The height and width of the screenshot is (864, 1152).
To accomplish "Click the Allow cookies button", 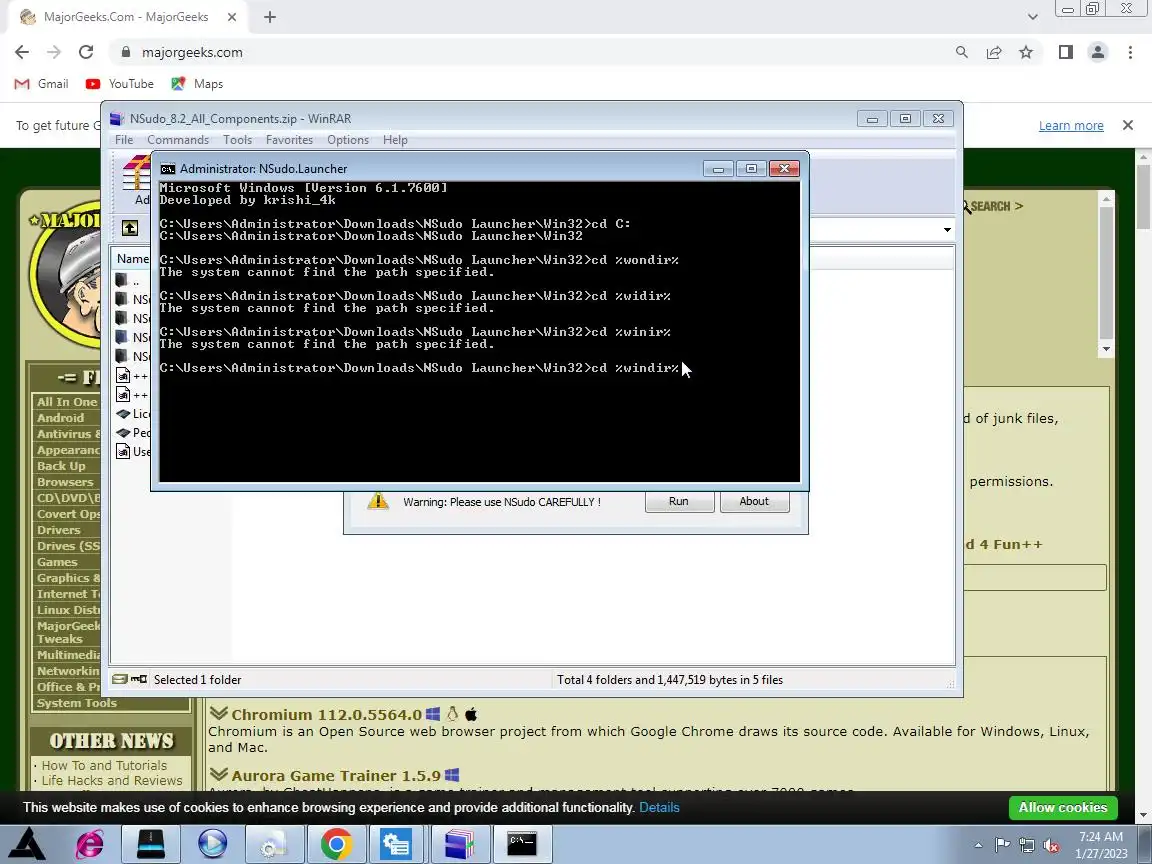I will 1063,807.
